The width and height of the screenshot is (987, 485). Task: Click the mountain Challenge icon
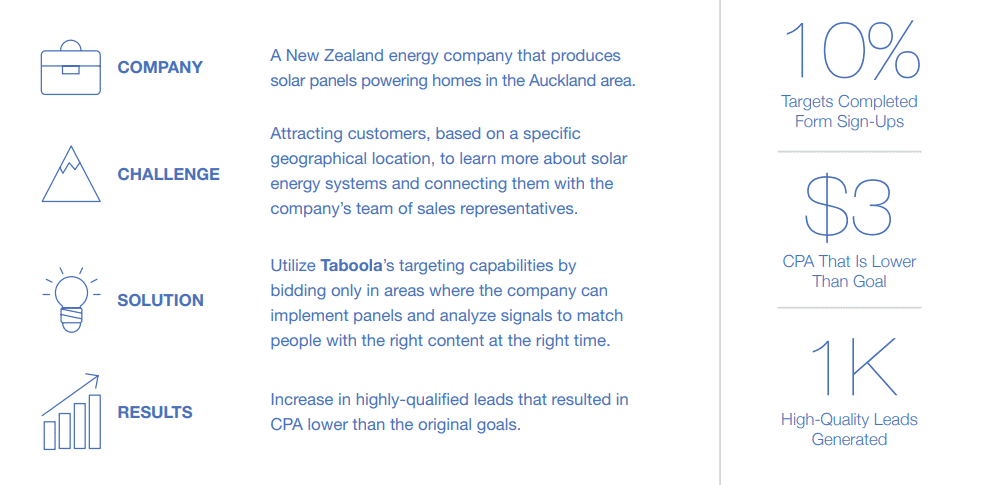pos(71,174)
